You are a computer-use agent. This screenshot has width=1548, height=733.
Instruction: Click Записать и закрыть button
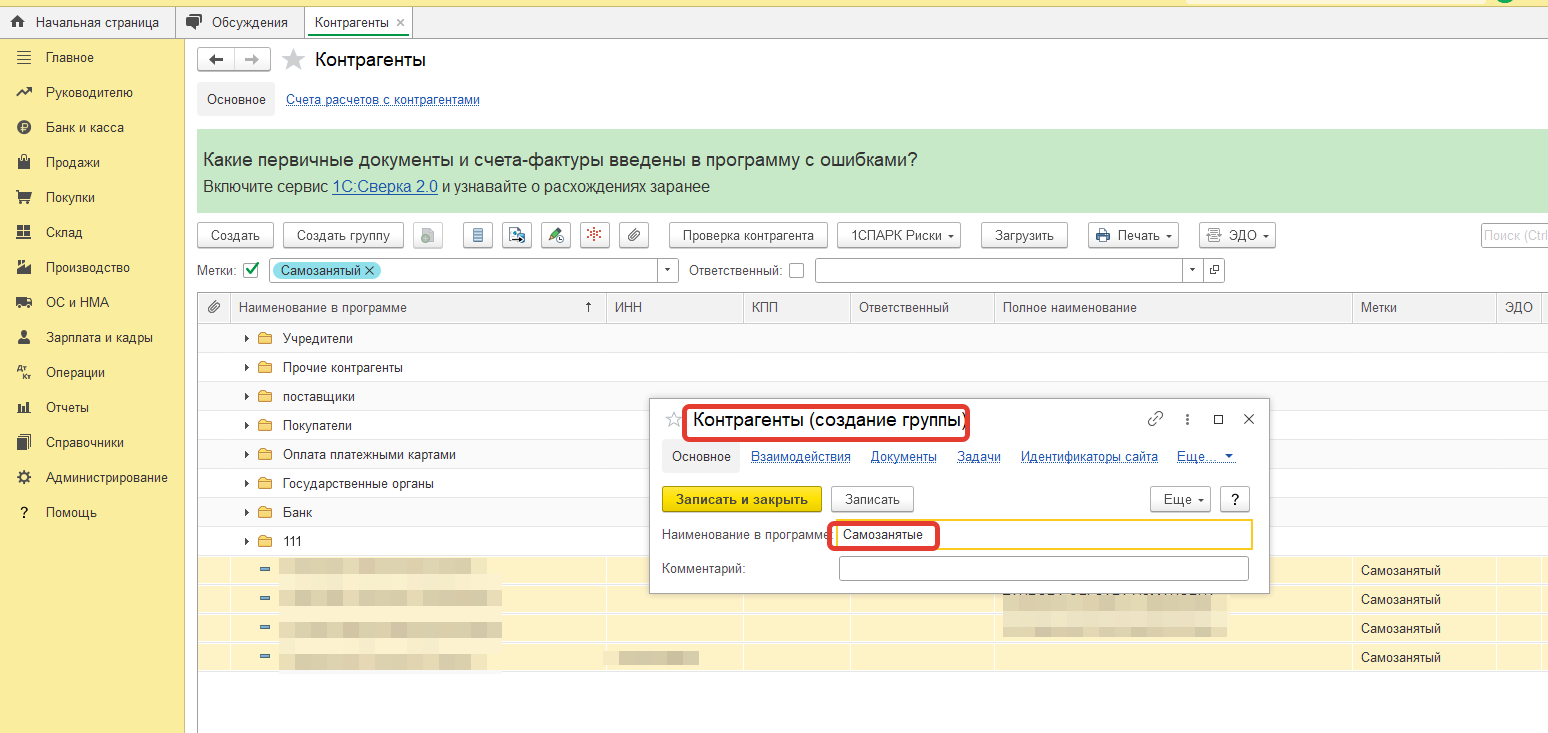741,499
